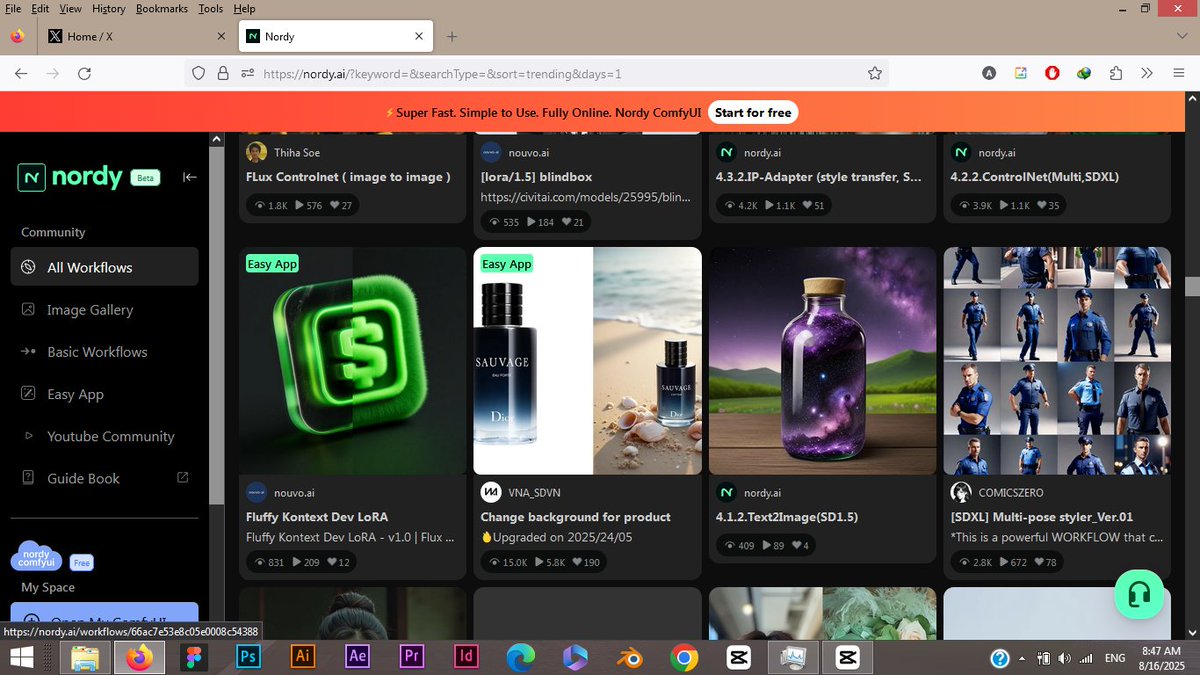Click the green dollar icon thumbnail

[x=353, y=361]
